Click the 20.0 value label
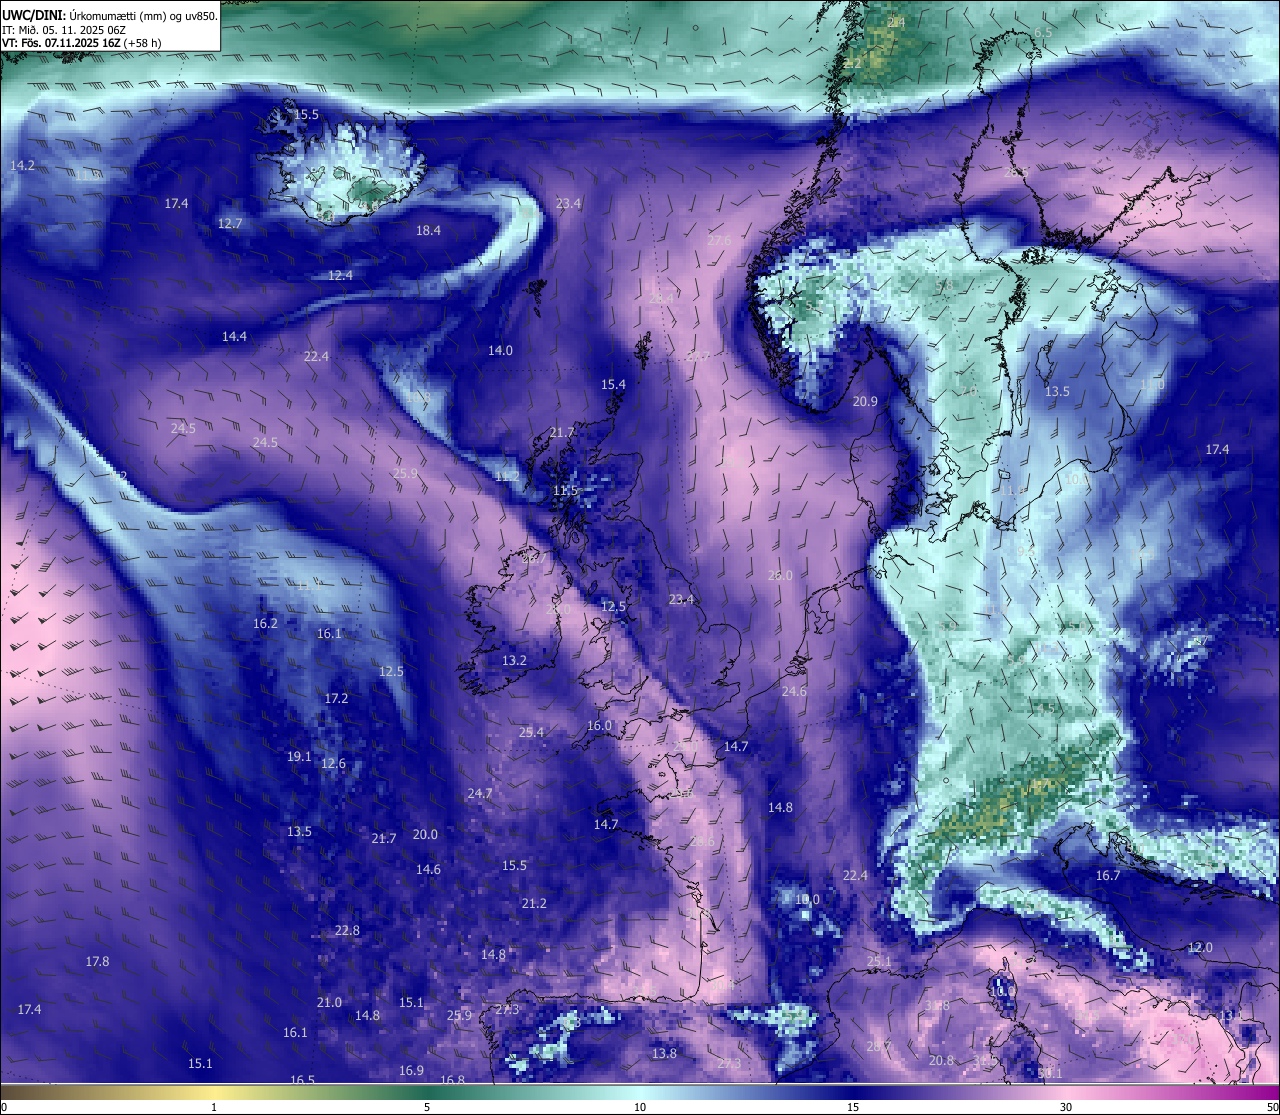 [x=425, y=834]
